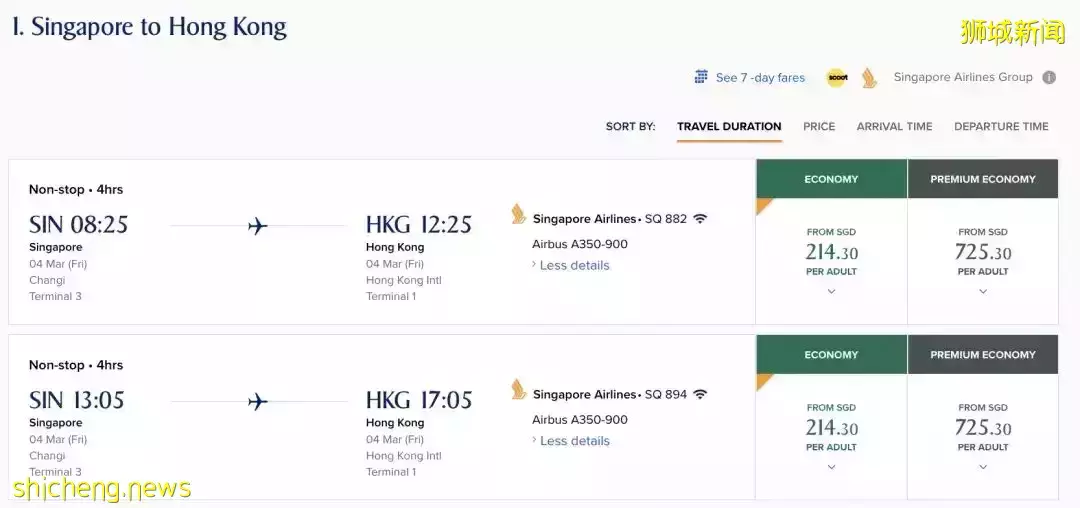Sort flights by Travel Duration
Image resolution: width=1080 pixels, height=508 pixels.
(729, 127)
